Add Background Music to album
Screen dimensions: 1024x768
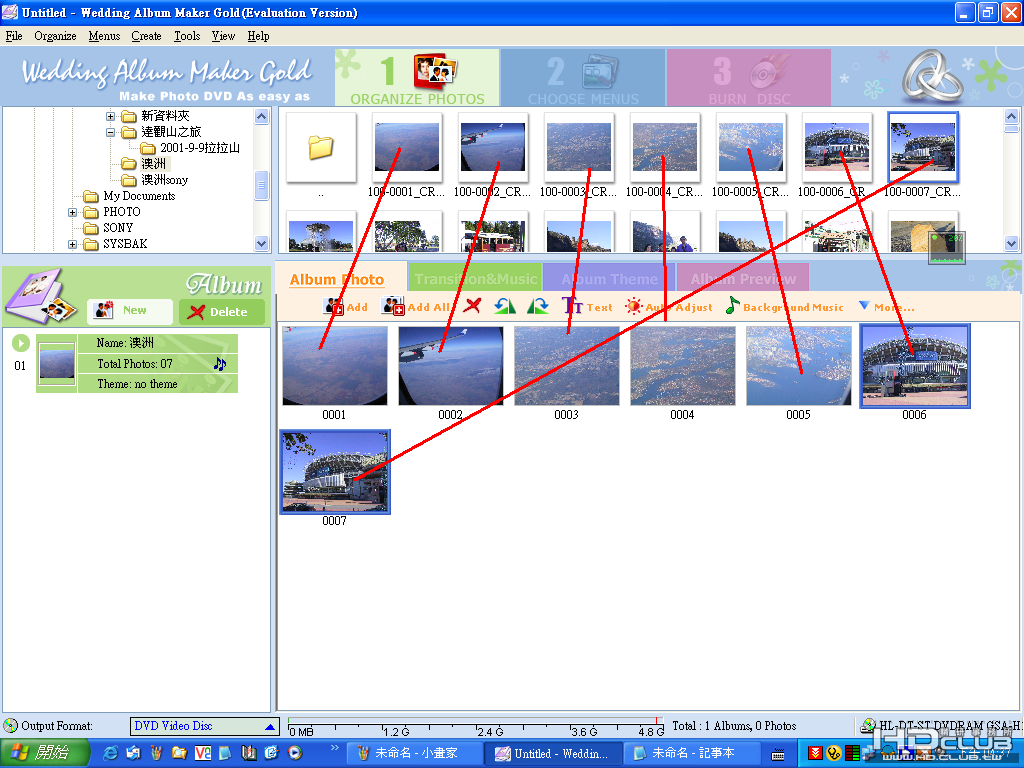tap(785, 306)
